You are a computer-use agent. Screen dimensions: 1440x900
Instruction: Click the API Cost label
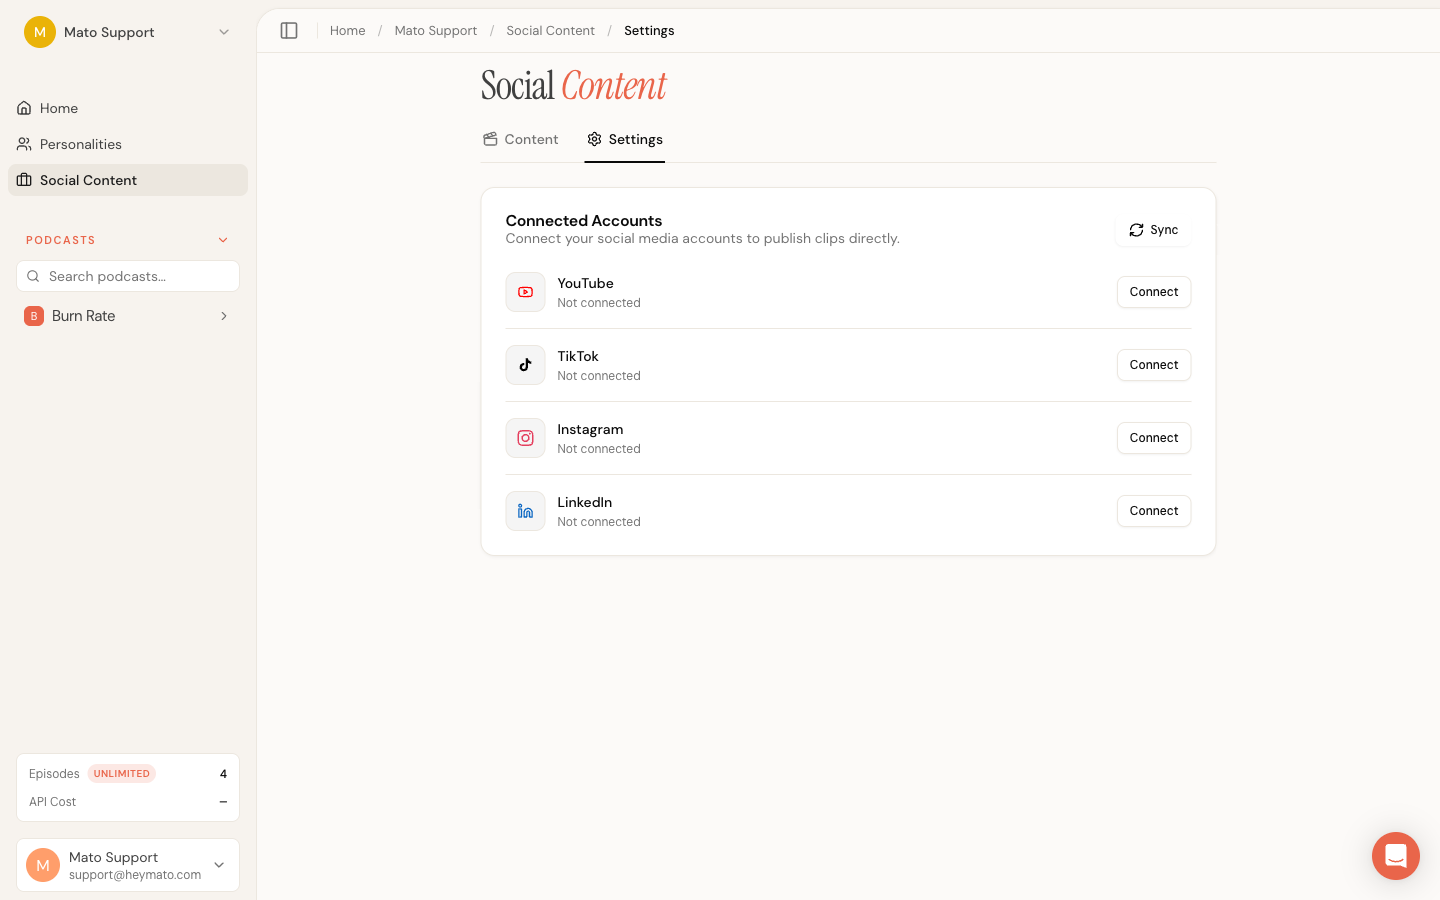53,802
